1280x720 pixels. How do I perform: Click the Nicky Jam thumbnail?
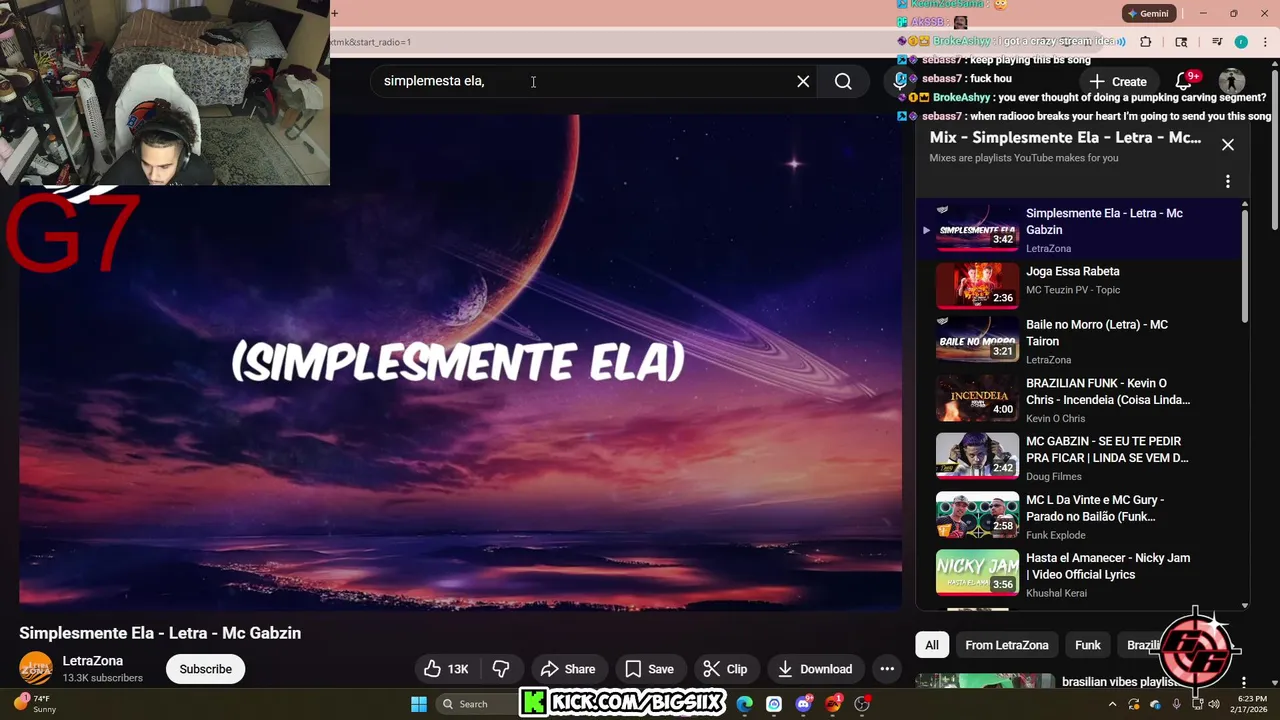click(x=977, y=574)
